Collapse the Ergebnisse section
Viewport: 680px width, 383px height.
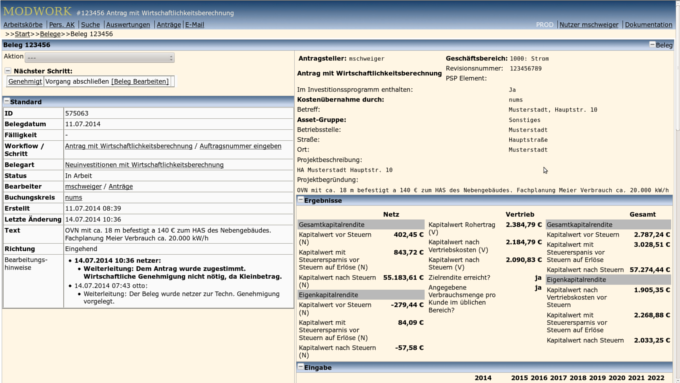[x=301, y=200]
